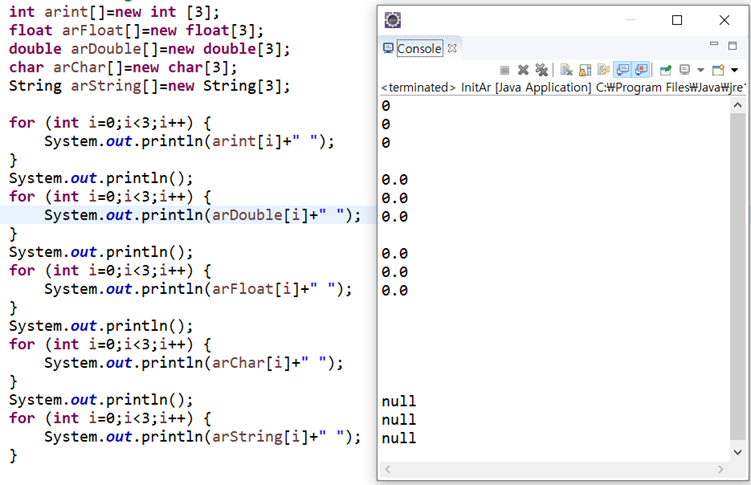Viewport: 751px width, 485px height.
Task: Click the Terminate button in Console toolbar
Action: pos(504,70)
